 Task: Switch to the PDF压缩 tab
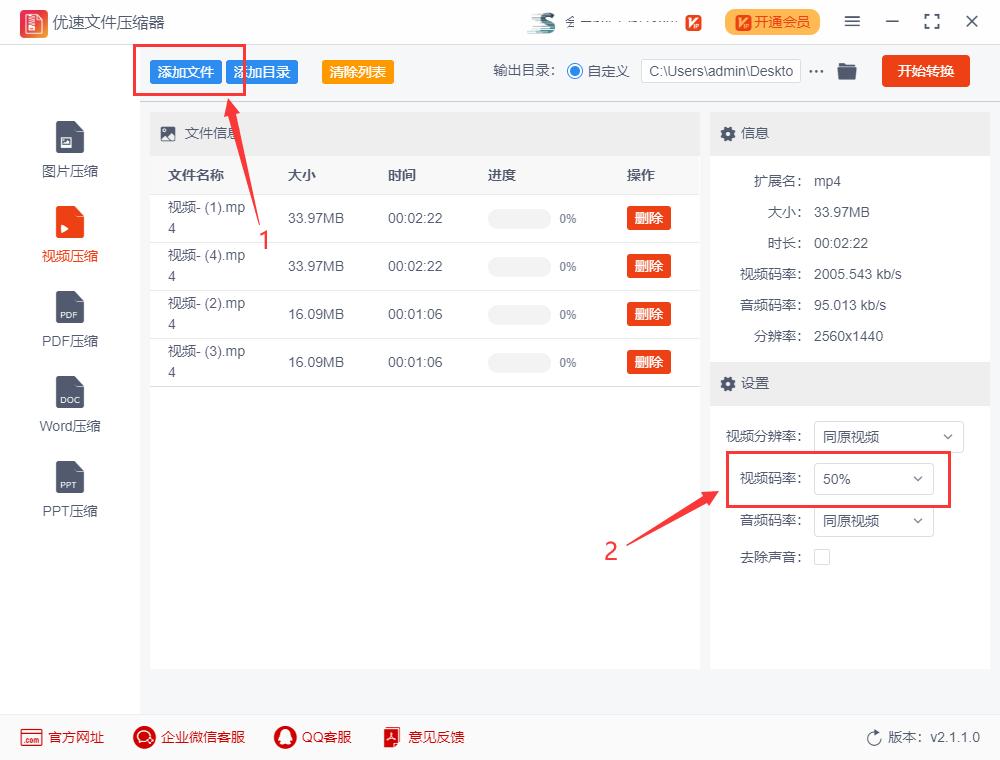pos(68,320)
